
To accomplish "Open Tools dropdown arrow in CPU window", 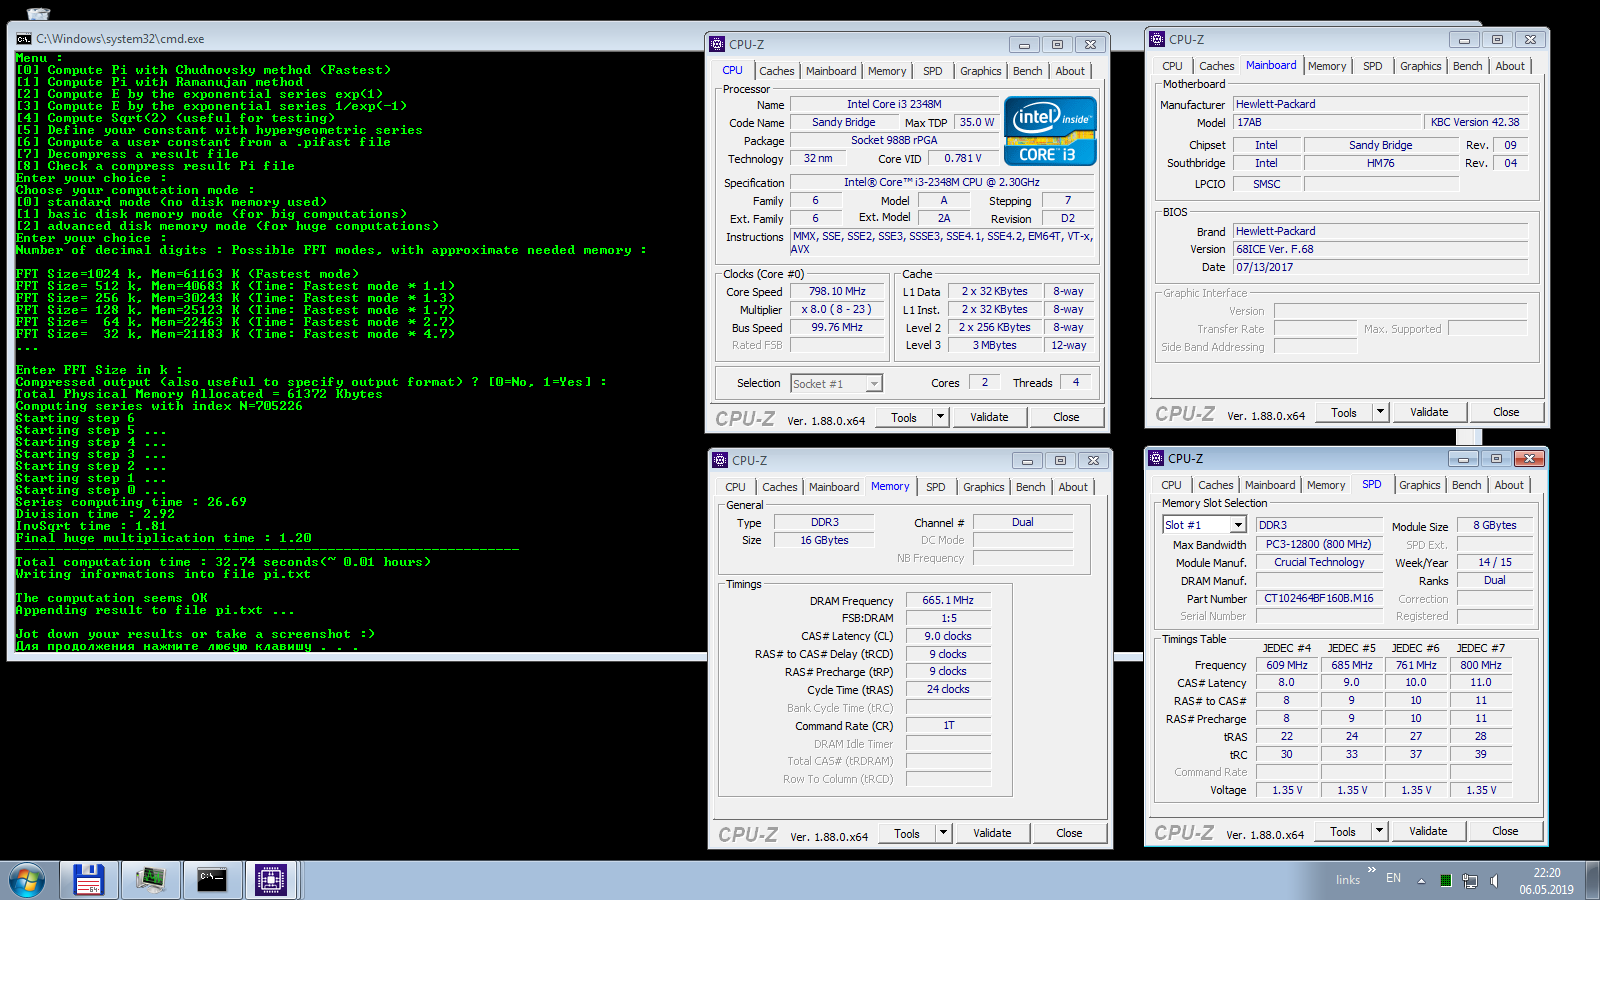I will (940, 417).
